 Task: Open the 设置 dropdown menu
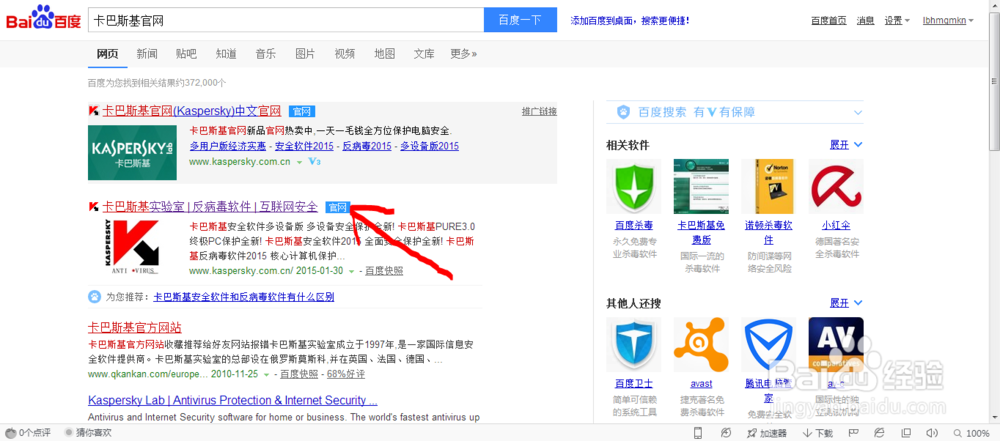tap(897, 20)
